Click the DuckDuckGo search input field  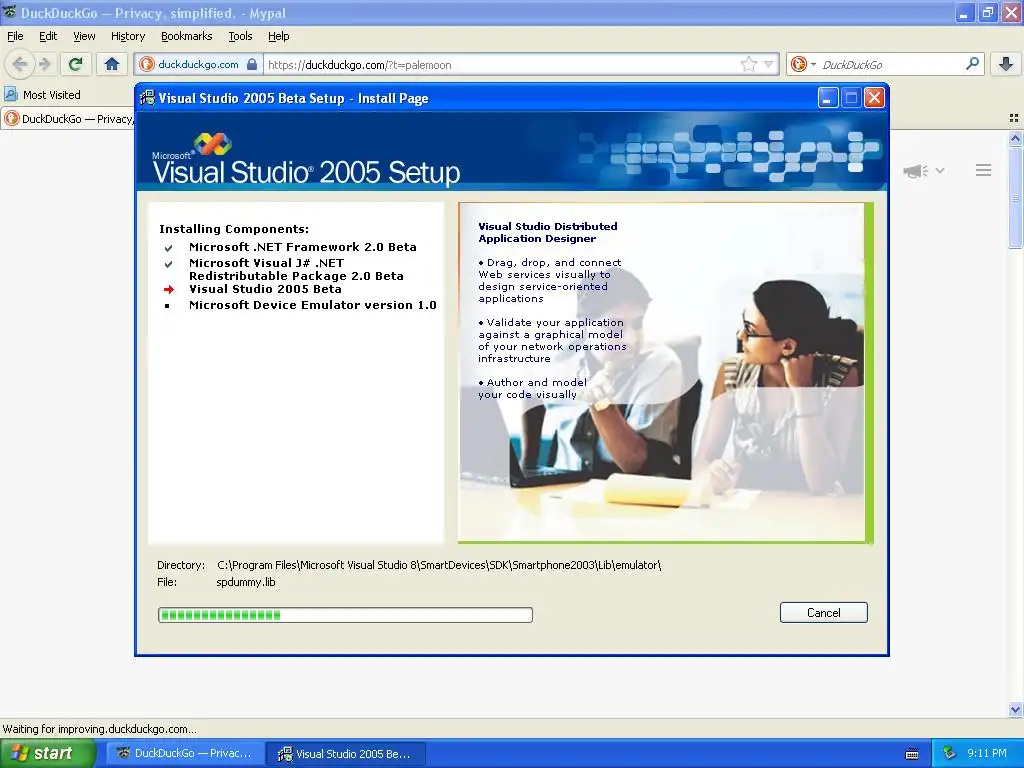click(891, 65)
